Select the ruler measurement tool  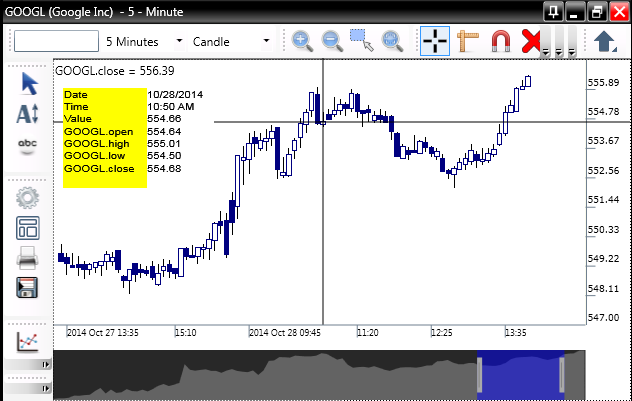click(467, 41)
